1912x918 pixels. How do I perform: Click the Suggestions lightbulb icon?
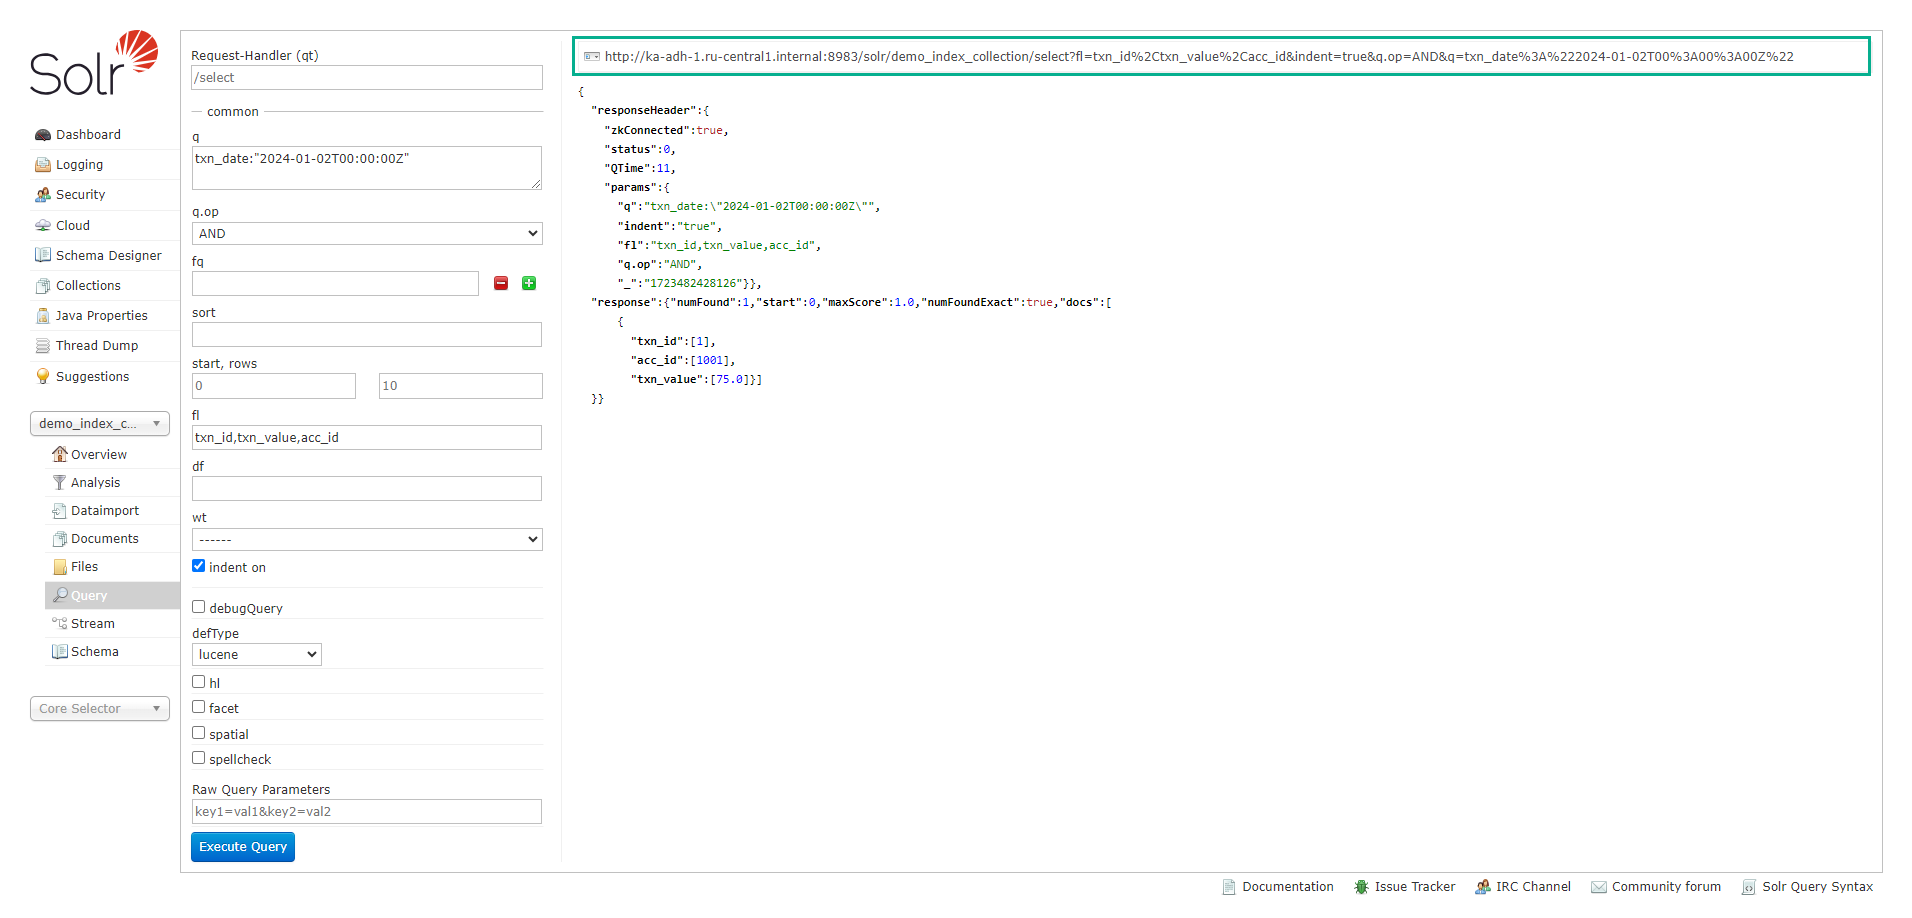coord(43,377)
